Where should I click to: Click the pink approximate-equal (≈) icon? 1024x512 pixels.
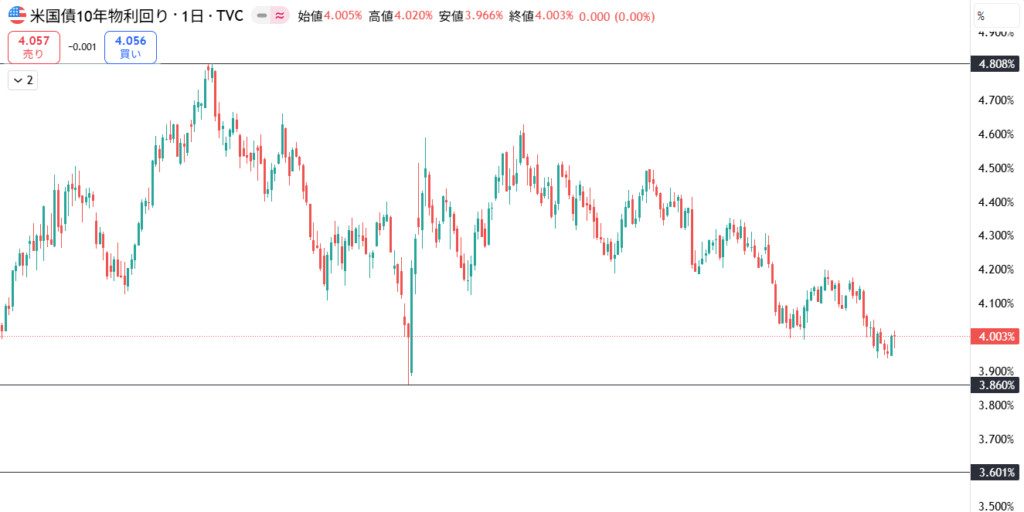coord(279,16)
